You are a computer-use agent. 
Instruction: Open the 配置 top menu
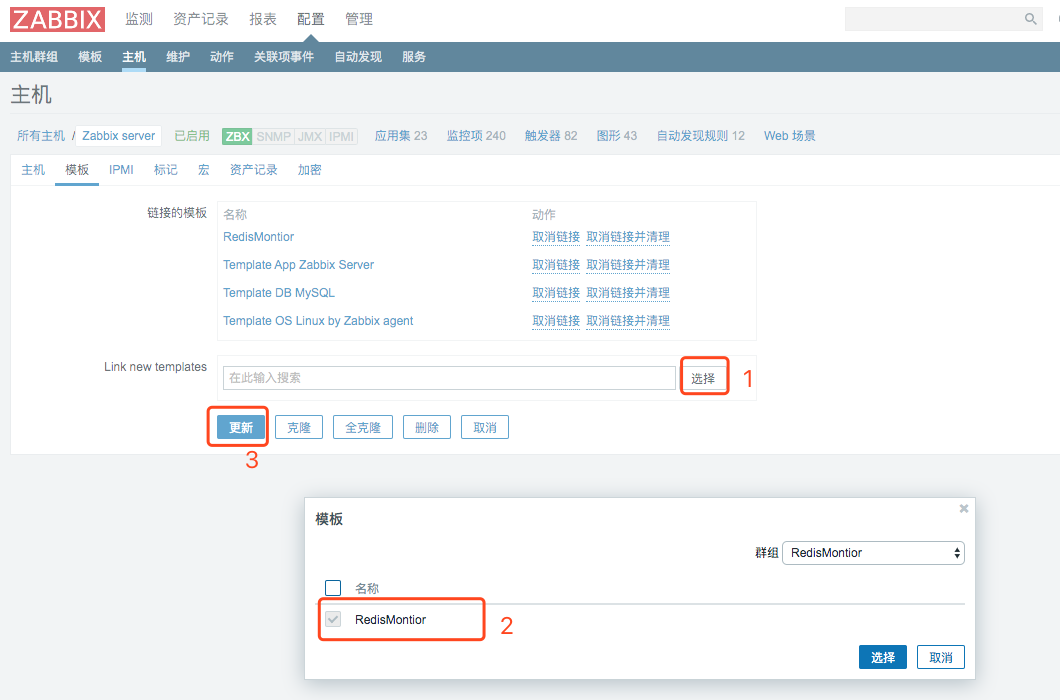[x=311, y=19]
